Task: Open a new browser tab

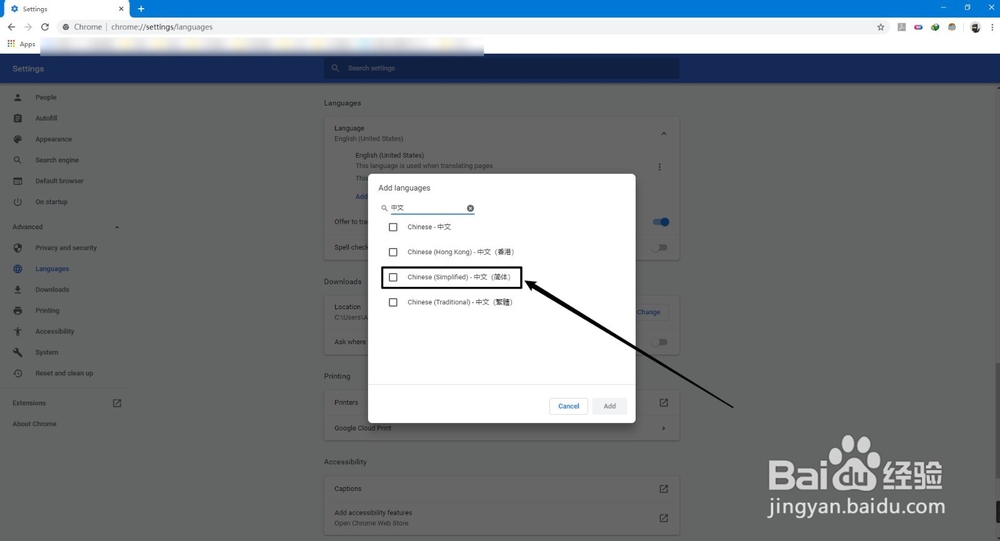Action: [x=141, y=9]
